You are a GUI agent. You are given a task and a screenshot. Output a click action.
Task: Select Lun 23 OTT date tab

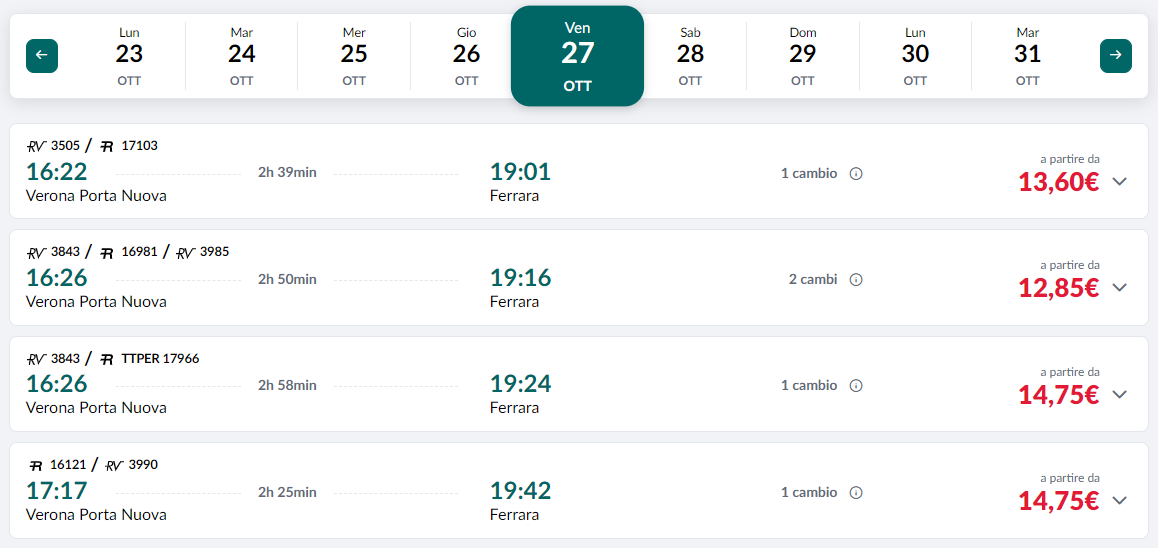[x=129, y=56]
